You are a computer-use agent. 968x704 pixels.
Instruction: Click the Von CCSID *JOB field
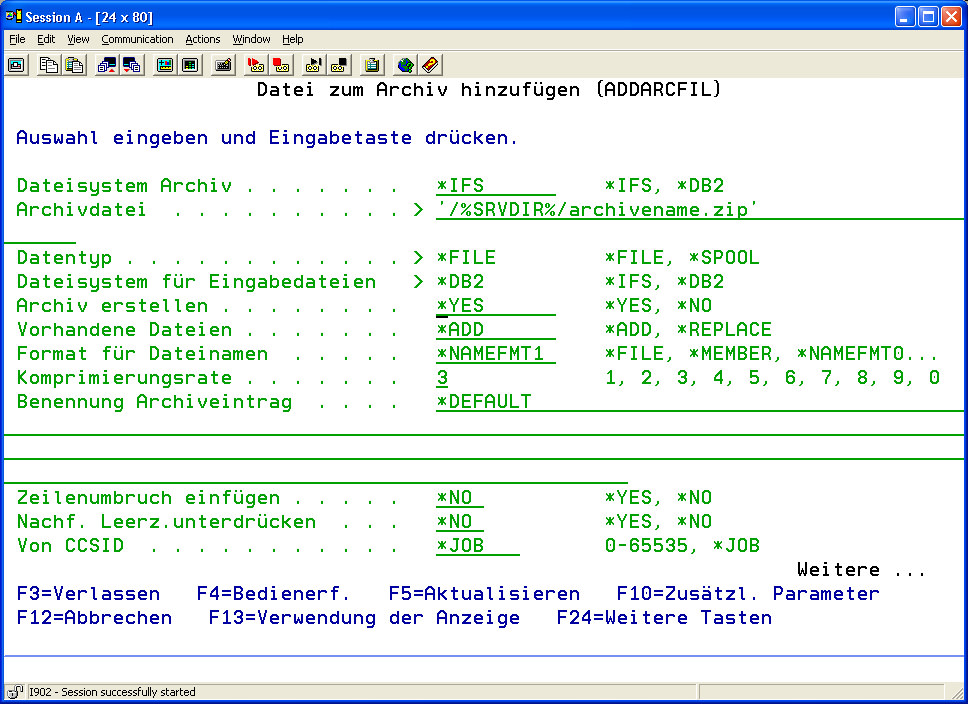coord(477,546)
